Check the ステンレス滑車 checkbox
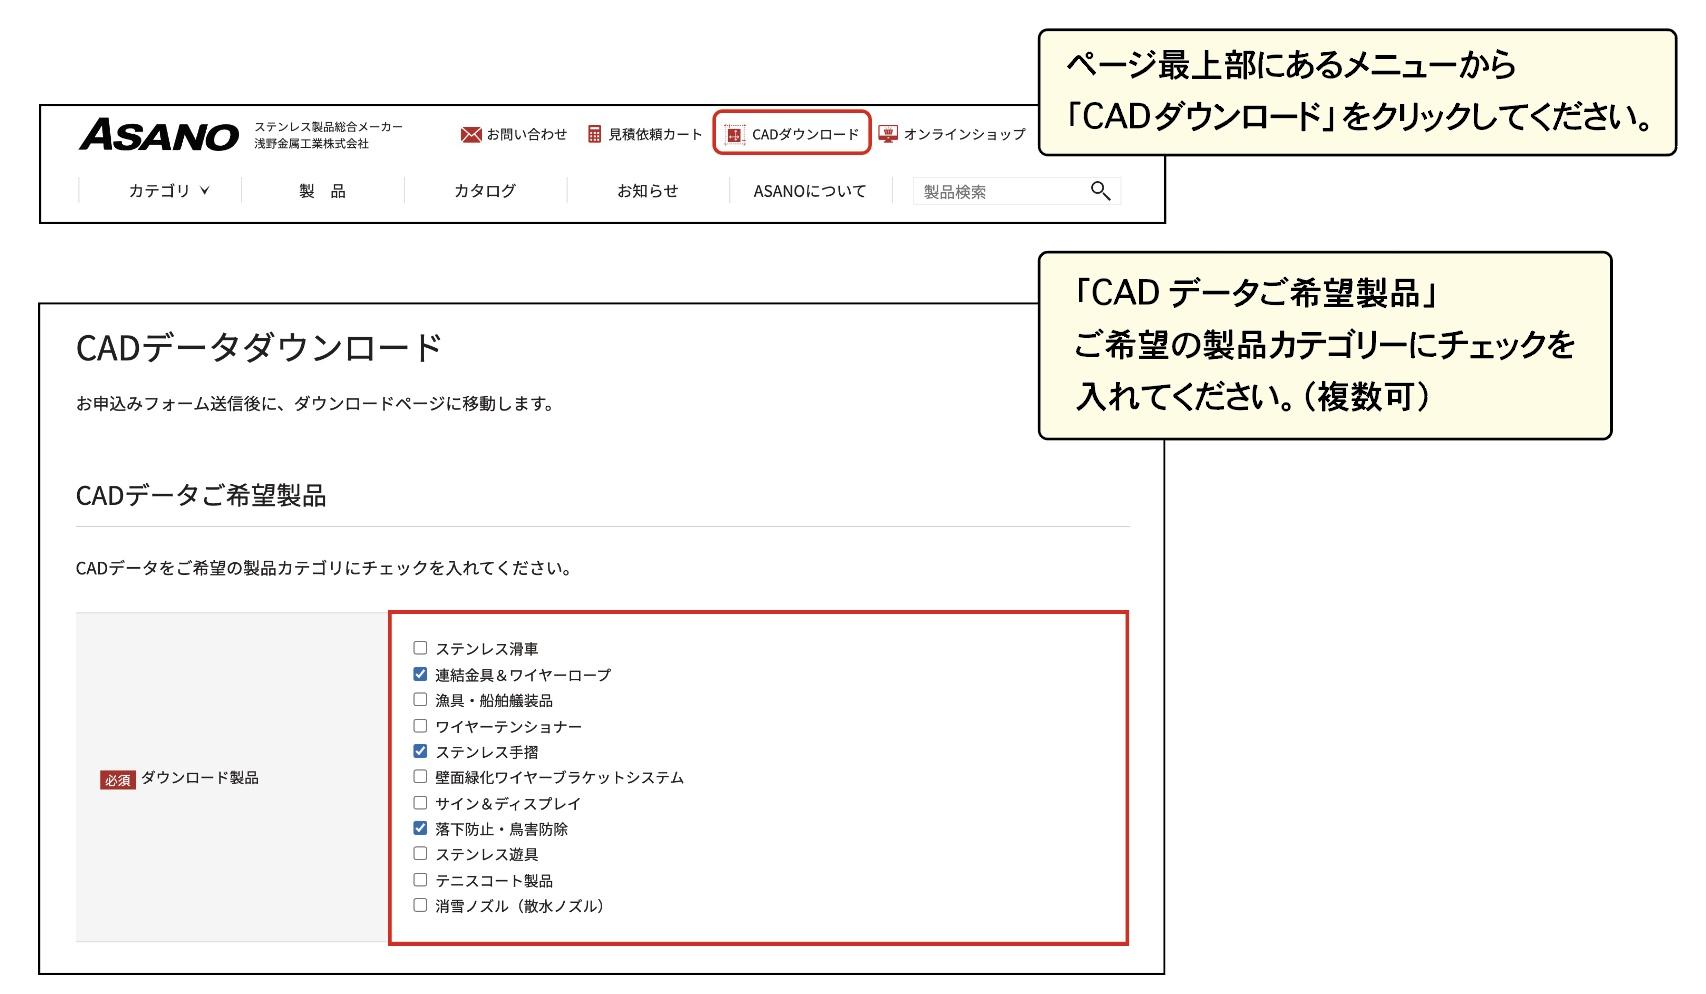 [420, 648]
